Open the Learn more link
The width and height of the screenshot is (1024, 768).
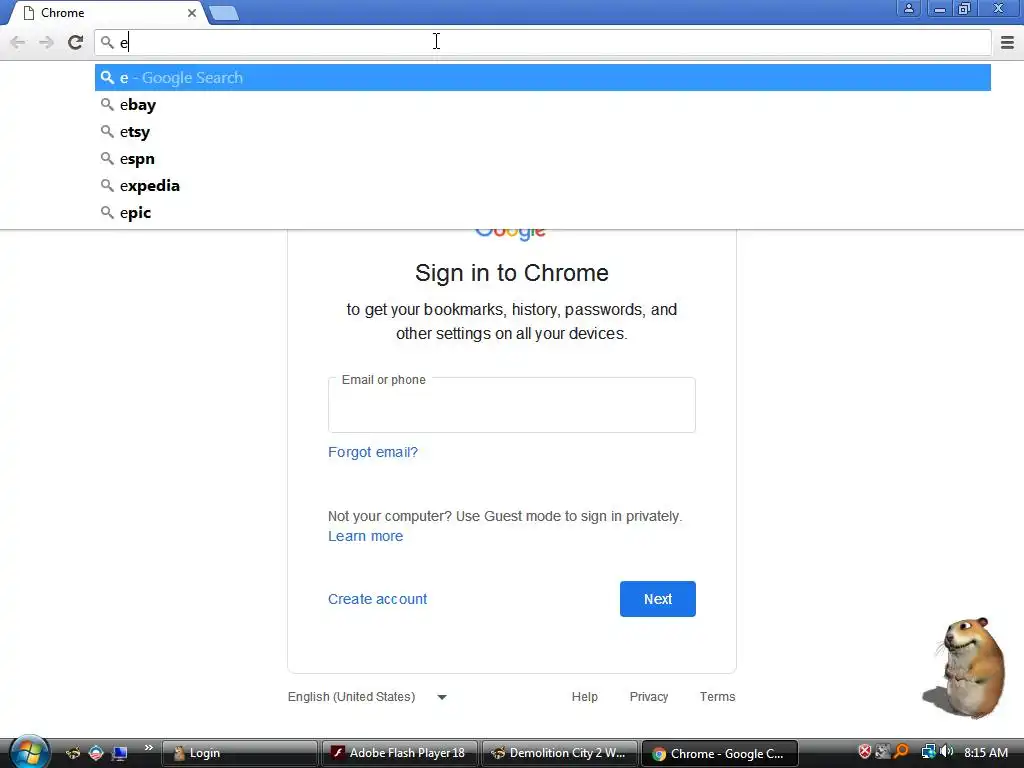click(365, 536)
